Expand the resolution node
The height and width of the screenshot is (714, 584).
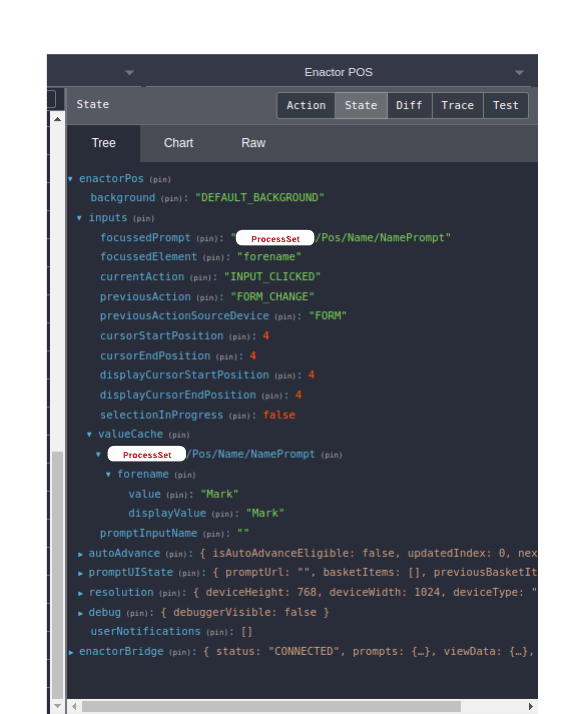pos(80,593)
